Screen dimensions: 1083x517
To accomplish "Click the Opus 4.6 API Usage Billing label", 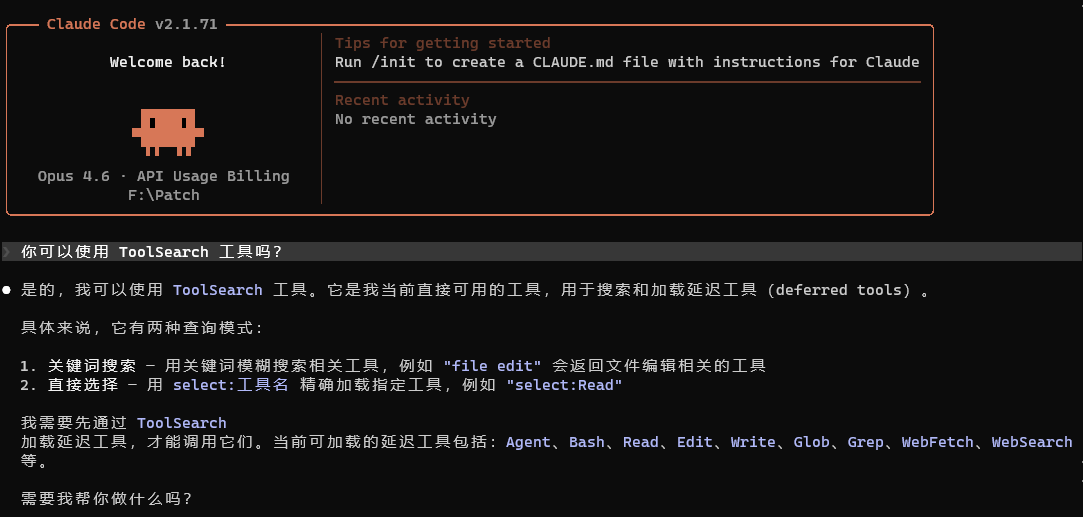I will coord(164,176).
